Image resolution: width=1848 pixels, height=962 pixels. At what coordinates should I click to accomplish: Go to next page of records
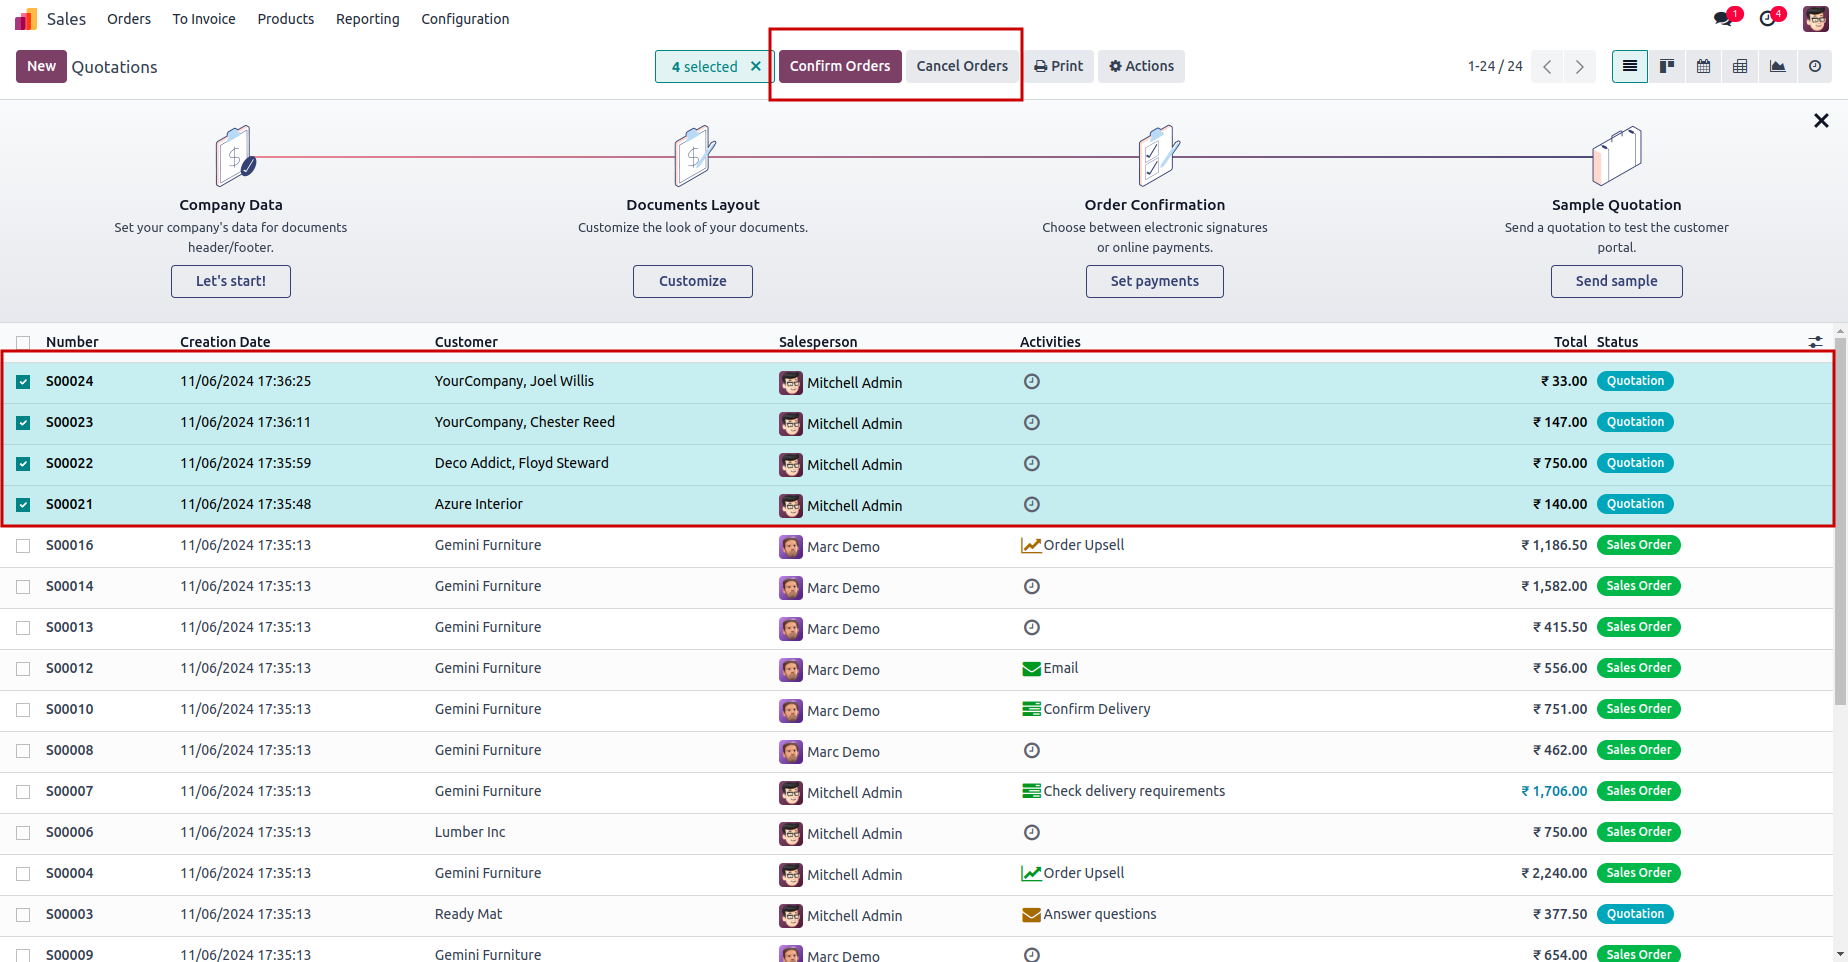(1580, 67)
